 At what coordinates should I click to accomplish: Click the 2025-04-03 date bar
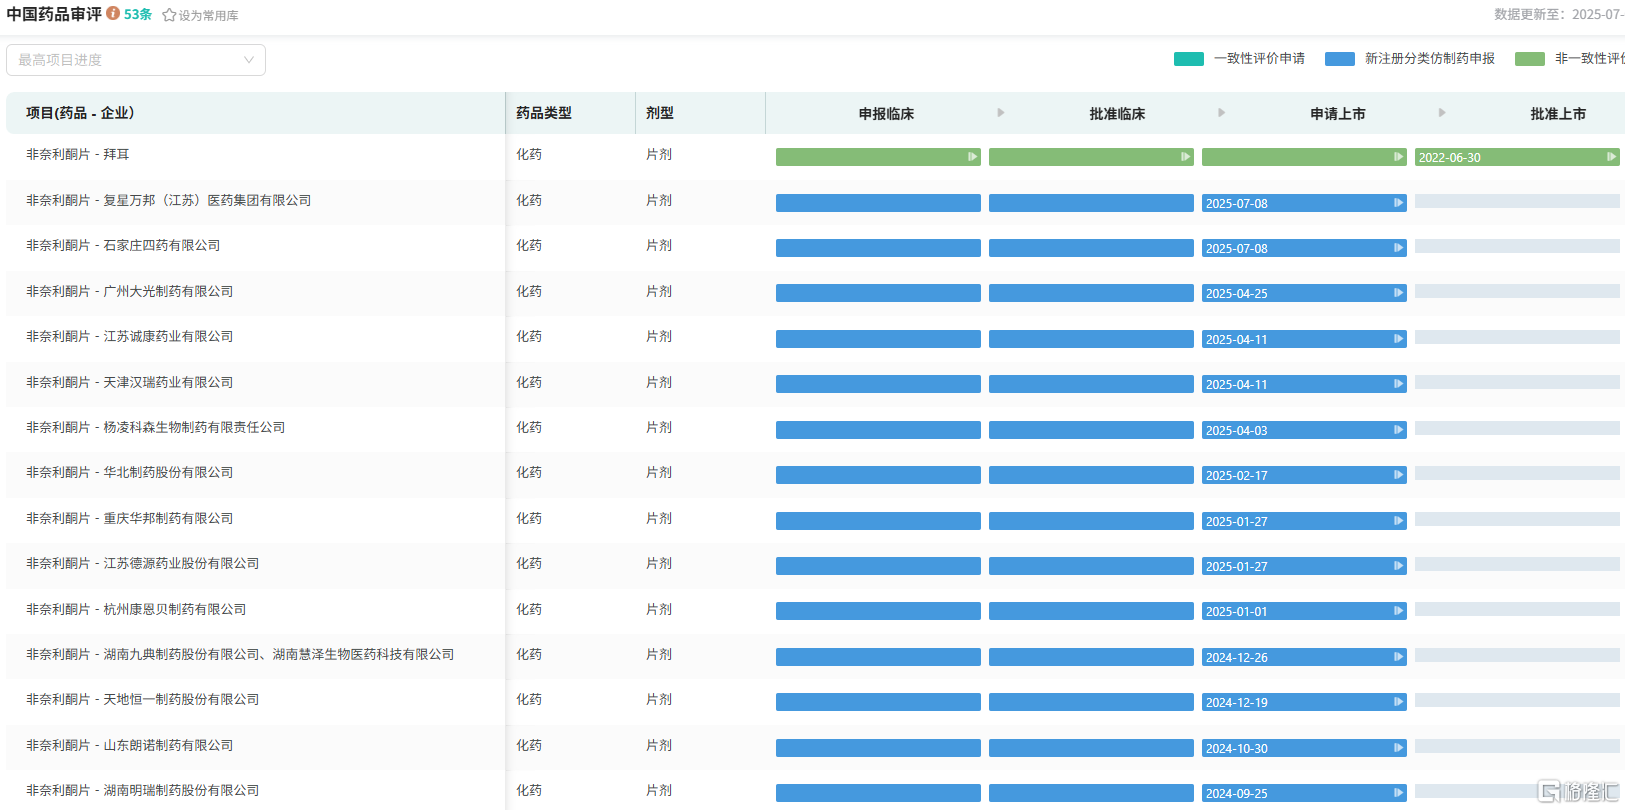(x=1304, y=430)
